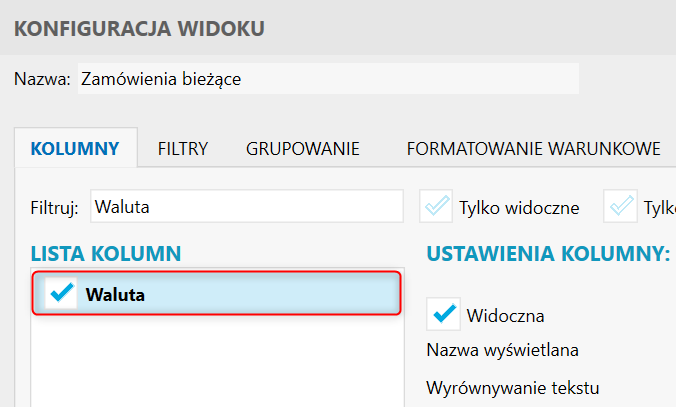The height and width of the screenshot is (407, 676).
Task: Select the Waluta row in column list
Action: coord(240,294)
